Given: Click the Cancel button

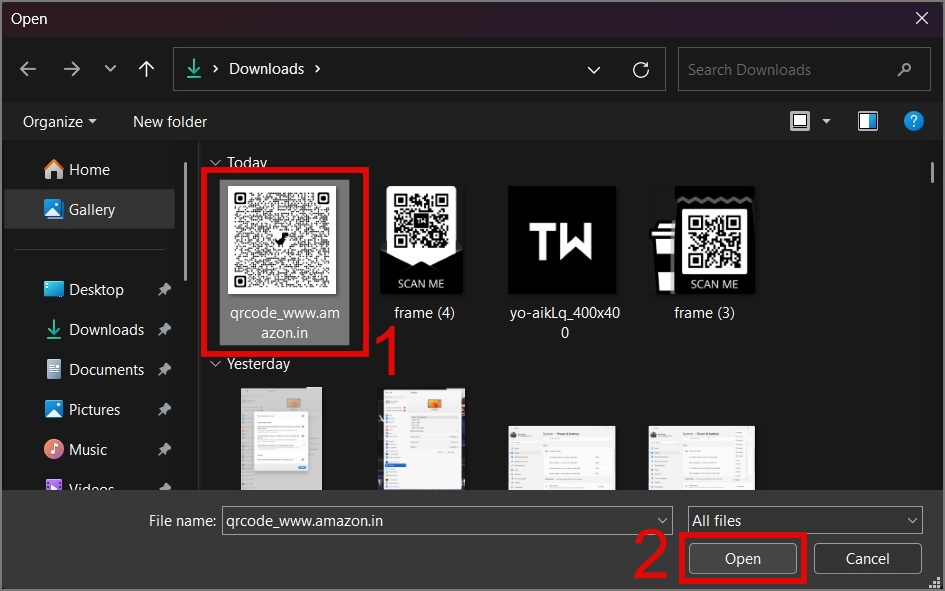Looking at the screenshot, I should click(867, 559).
